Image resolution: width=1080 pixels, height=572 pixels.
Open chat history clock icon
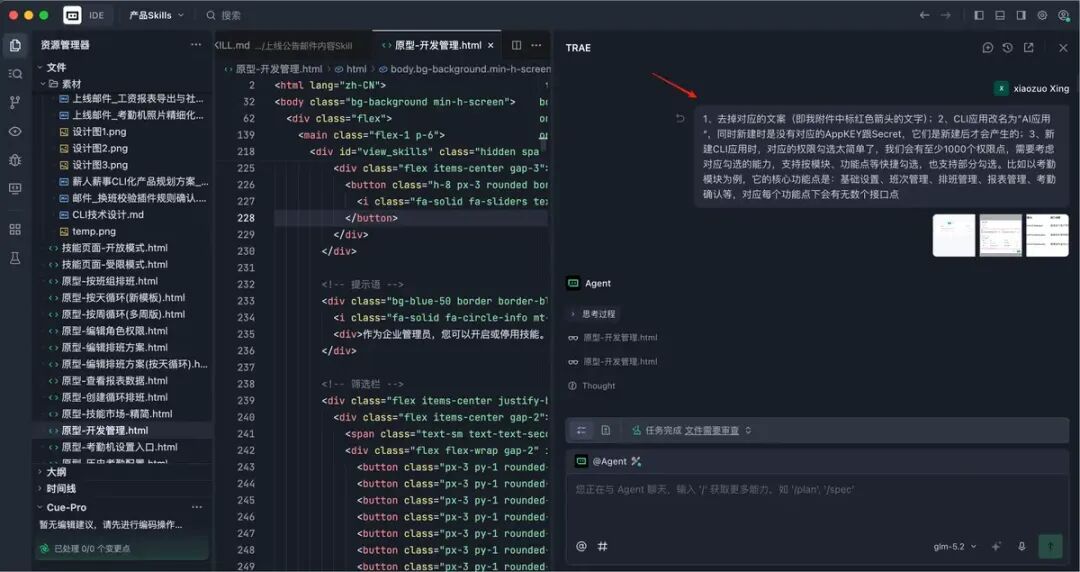pos(1007,48)
